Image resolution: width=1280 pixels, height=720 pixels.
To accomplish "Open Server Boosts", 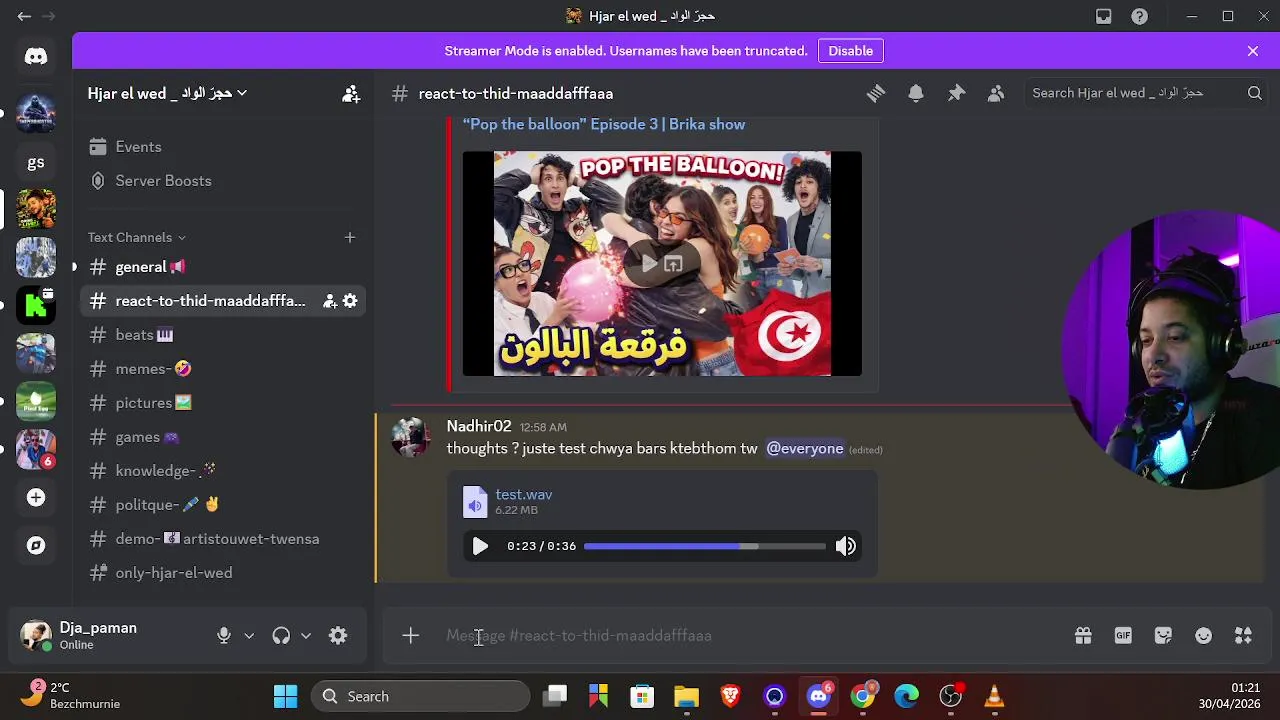I will [223, 181].
